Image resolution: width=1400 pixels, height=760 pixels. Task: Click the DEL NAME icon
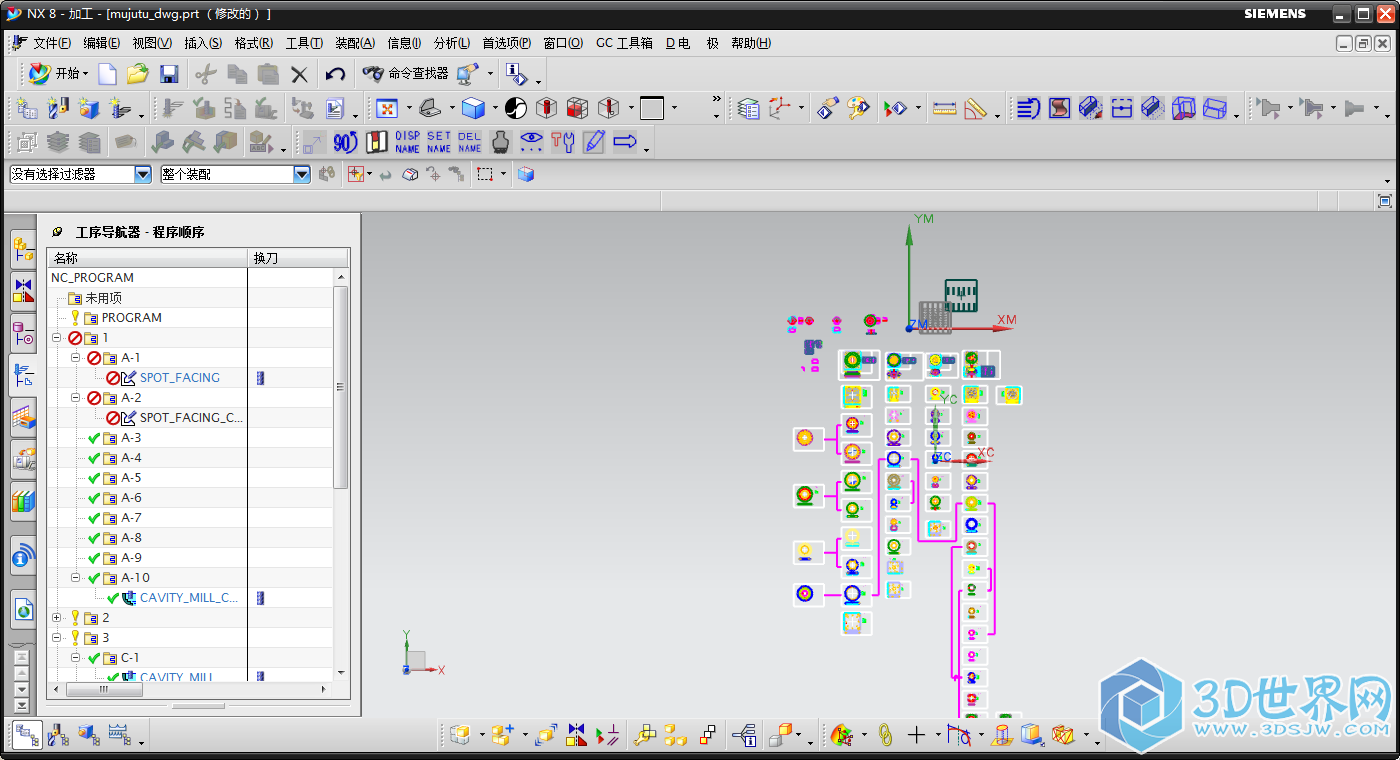pyautogui.click(x=470, y=142)
